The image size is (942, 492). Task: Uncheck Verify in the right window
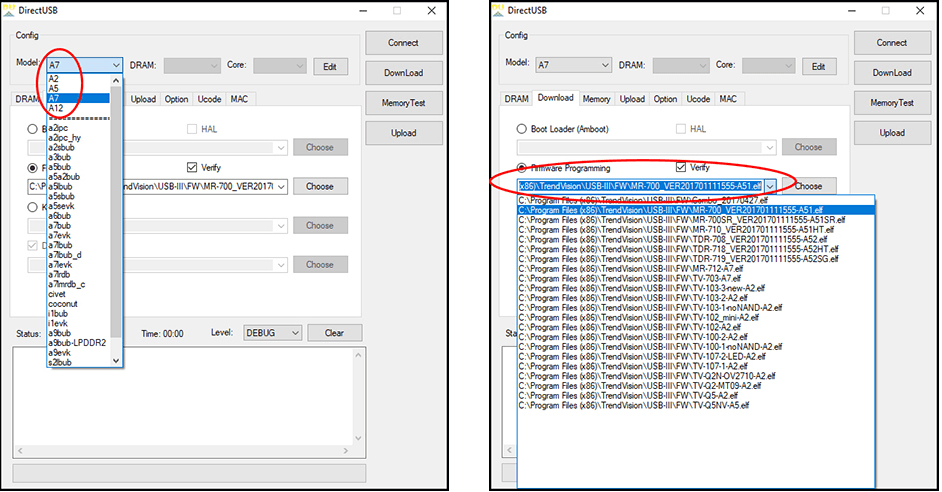[683, 167]
